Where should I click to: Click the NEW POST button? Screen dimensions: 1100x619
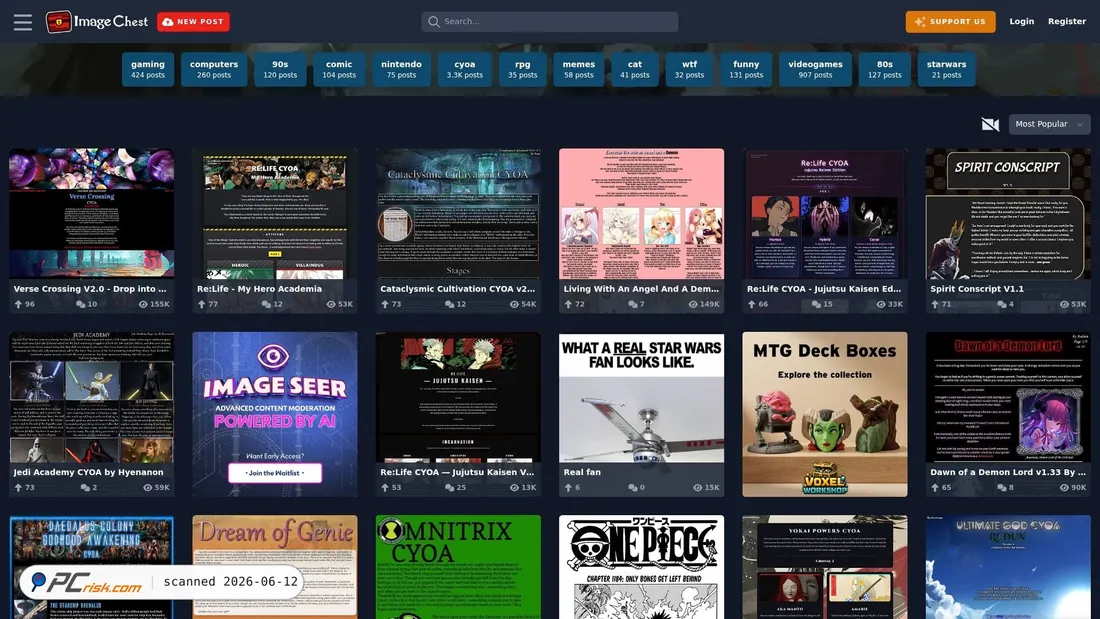coord(193,22)
